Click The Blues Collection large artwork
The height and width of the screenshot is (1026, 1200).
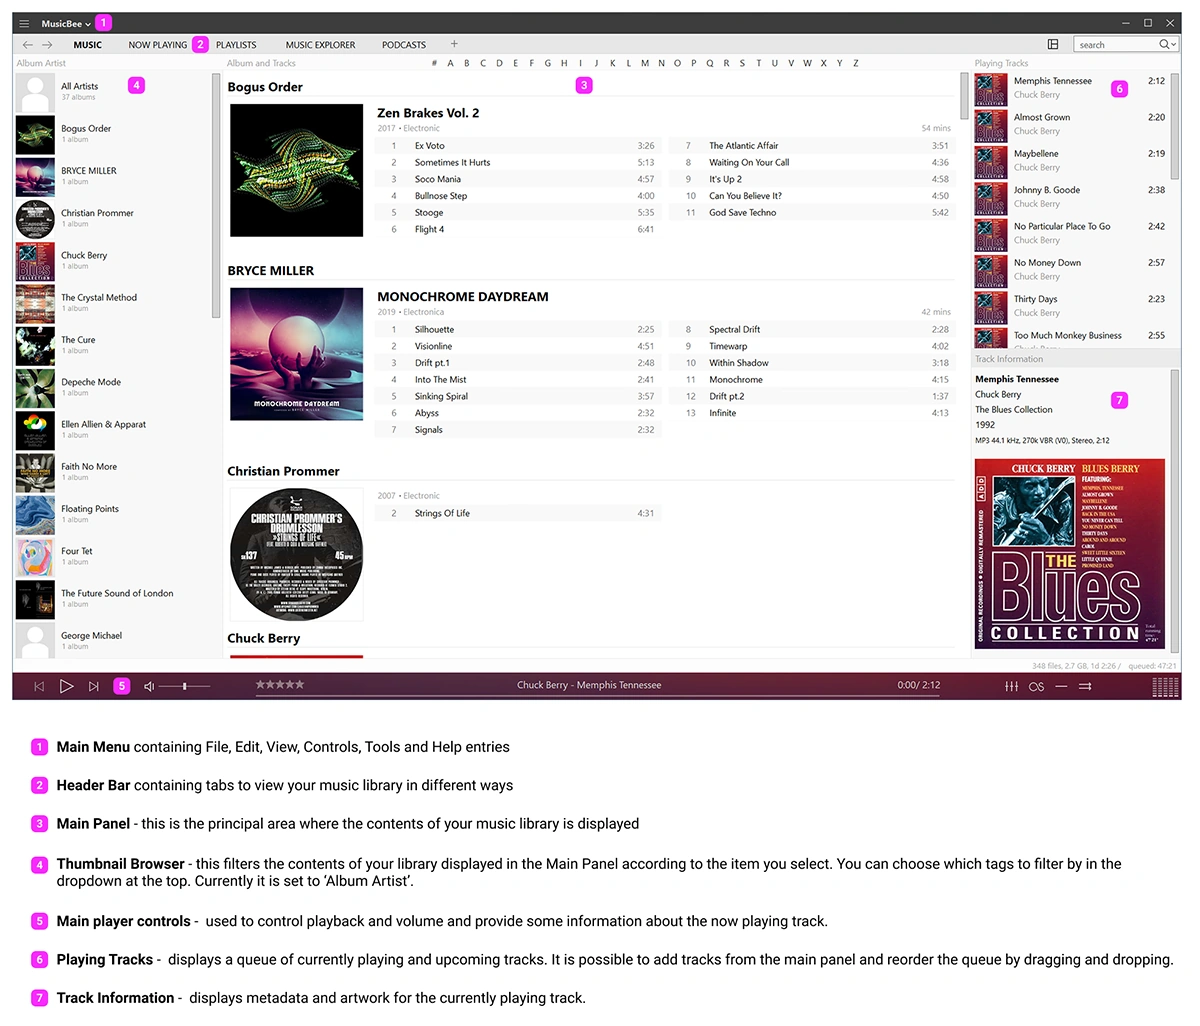pos(1070,554)
